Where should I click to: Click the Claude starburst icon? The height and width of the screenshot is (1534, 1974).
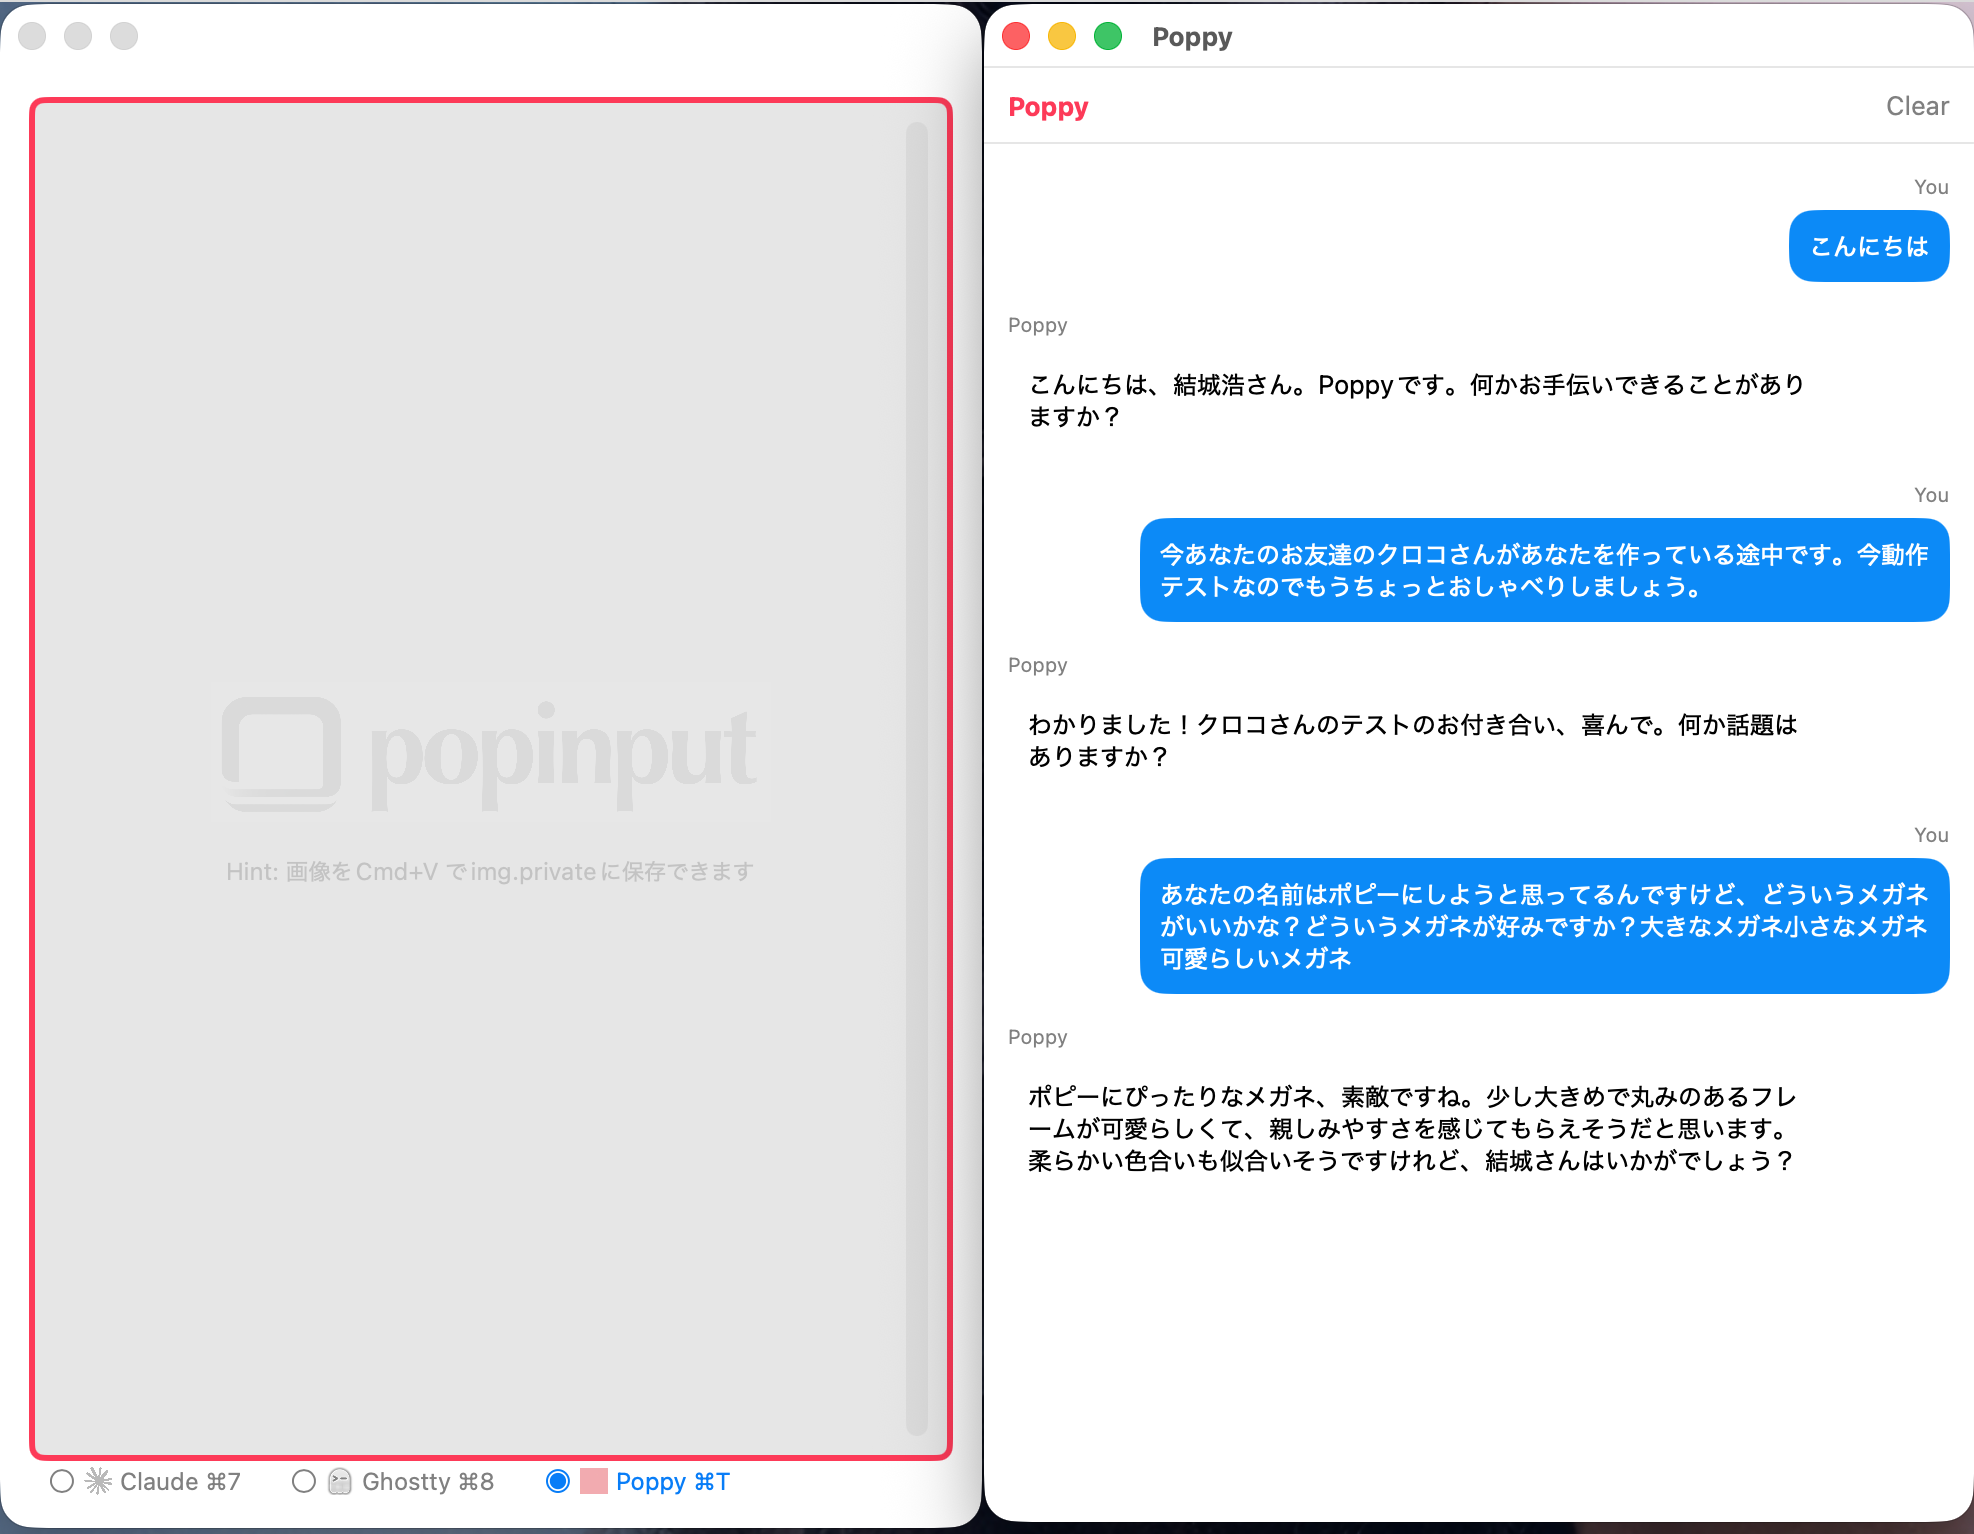point(98,1481)
